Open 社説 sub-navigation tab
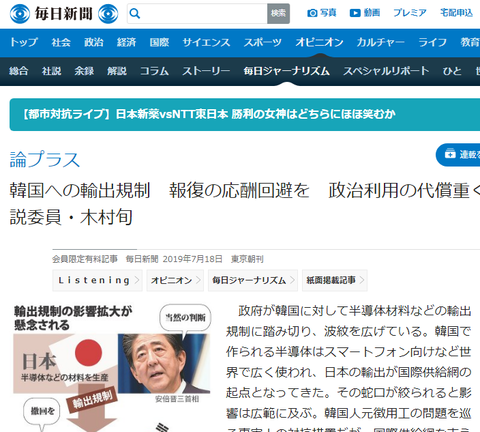480x432 pixels. (51, 71)
